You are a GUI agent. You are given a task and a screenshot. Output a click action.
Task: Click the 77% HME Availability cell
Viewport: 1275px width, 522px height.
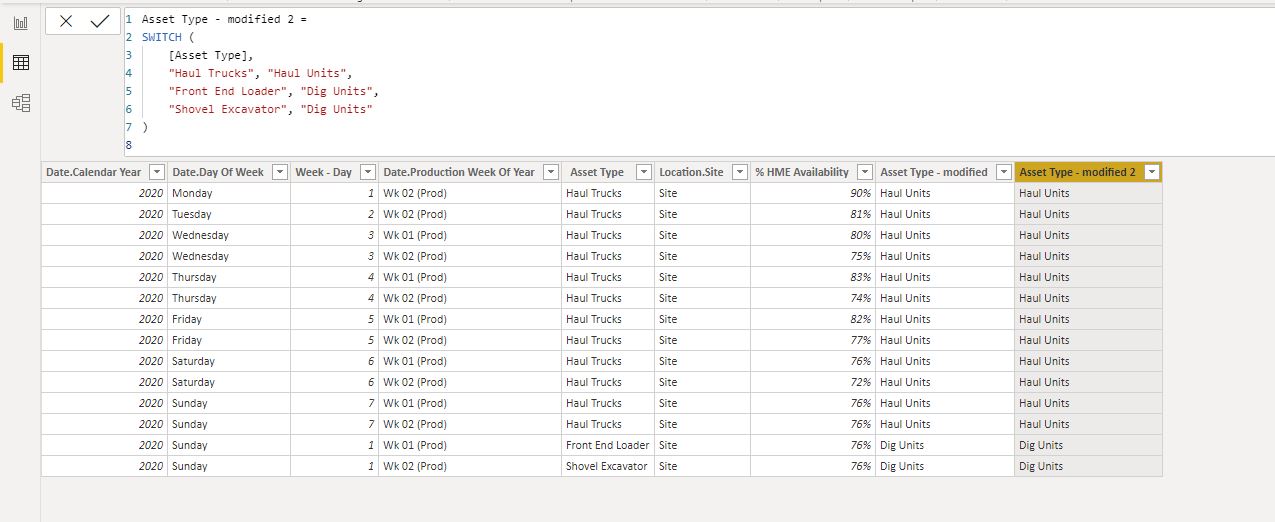coord(812,340)
